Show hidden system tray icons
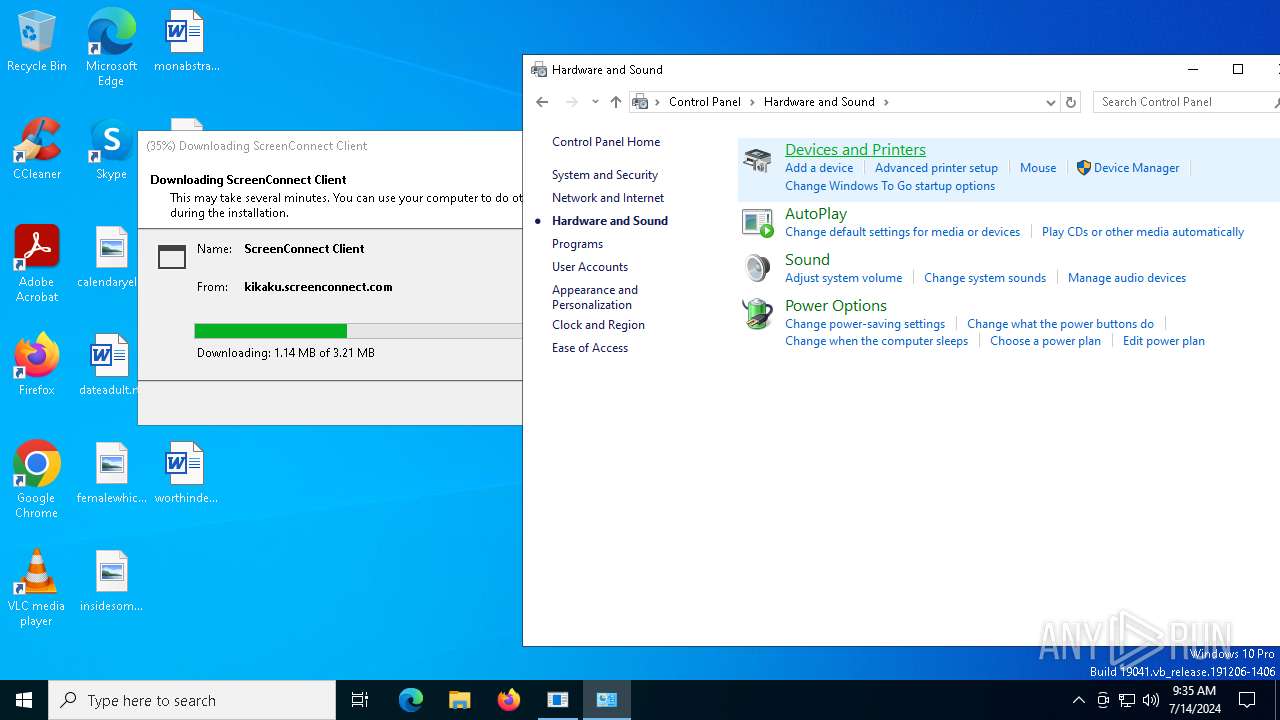 tap(1078, 700)
